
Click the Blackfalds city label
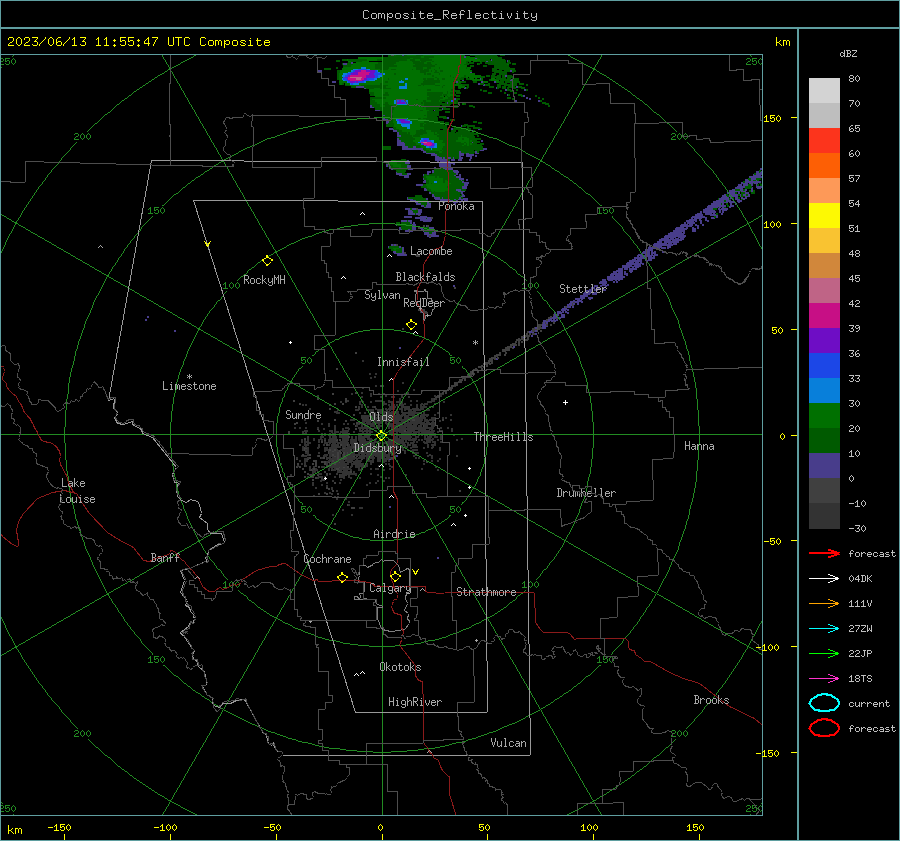(x=425, y=277)
